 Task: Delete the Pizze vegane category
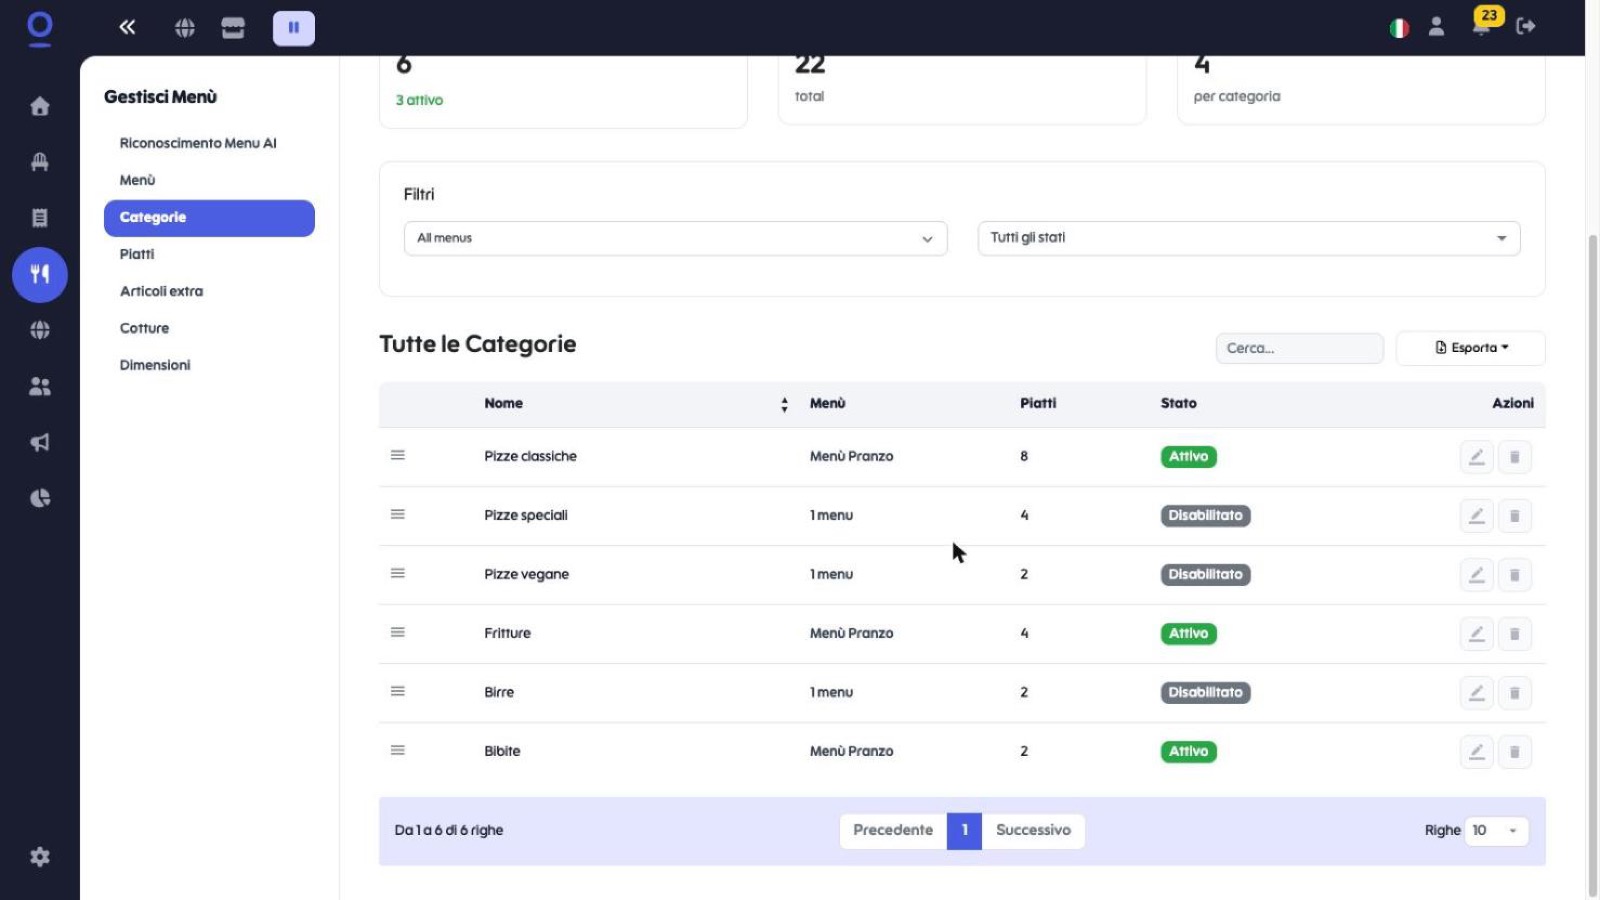point(1515,575)
